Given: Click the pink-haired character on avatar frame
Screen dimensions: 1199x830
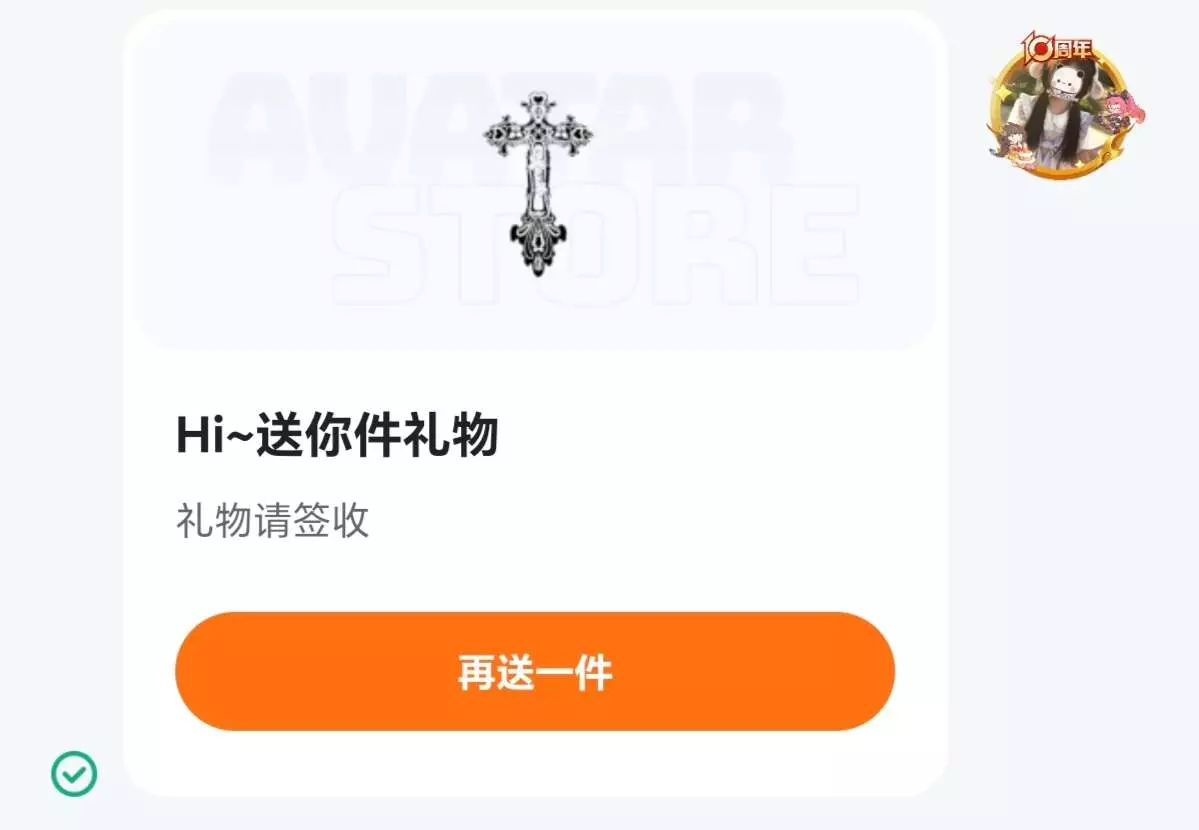Looking at the screenshot, I should coord(1126,112).
